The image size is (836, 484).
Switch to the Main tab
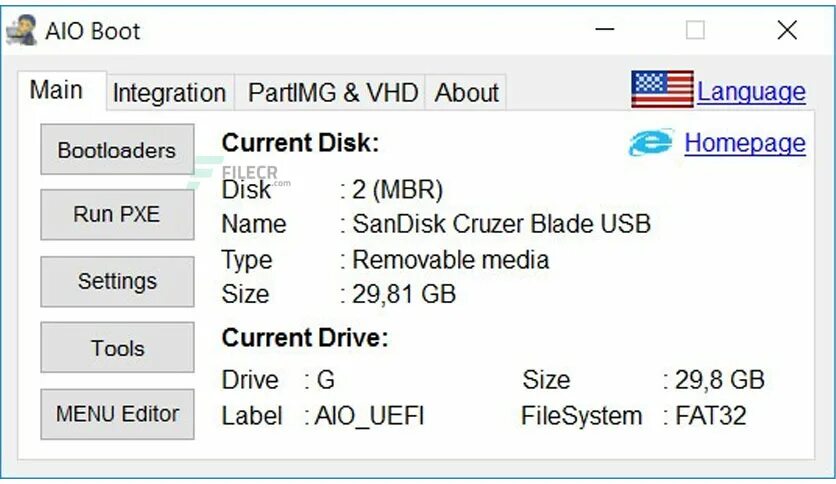57,90
